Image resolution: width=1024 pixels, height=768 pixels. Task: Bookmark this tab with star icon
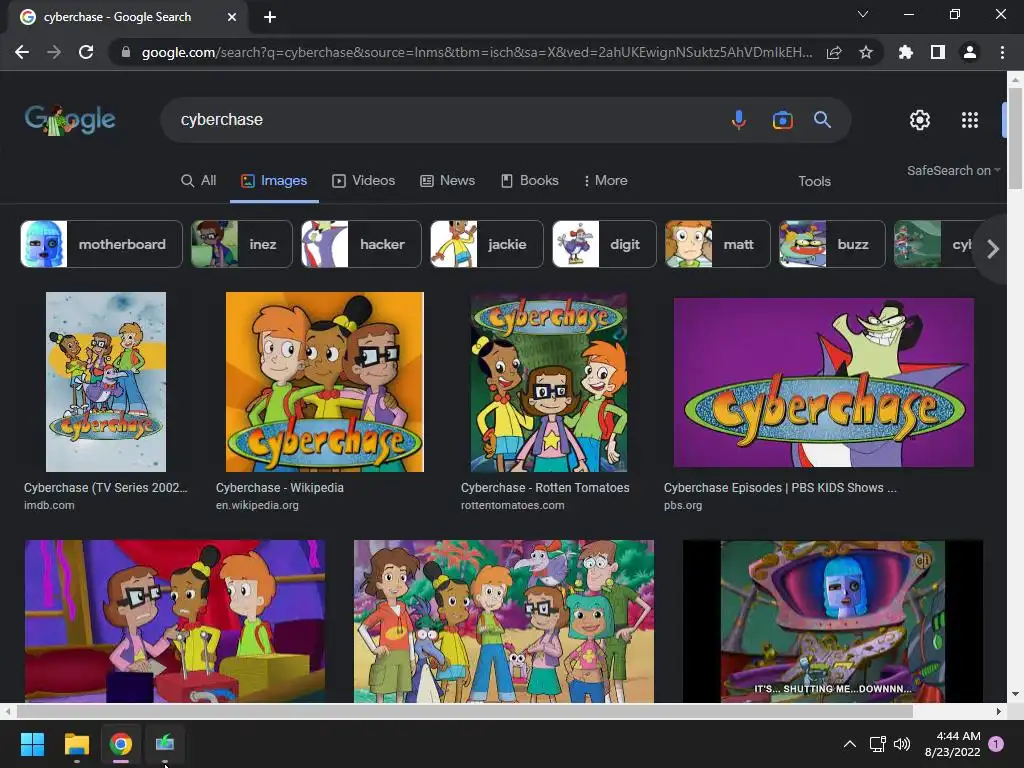tap(866, 52)
